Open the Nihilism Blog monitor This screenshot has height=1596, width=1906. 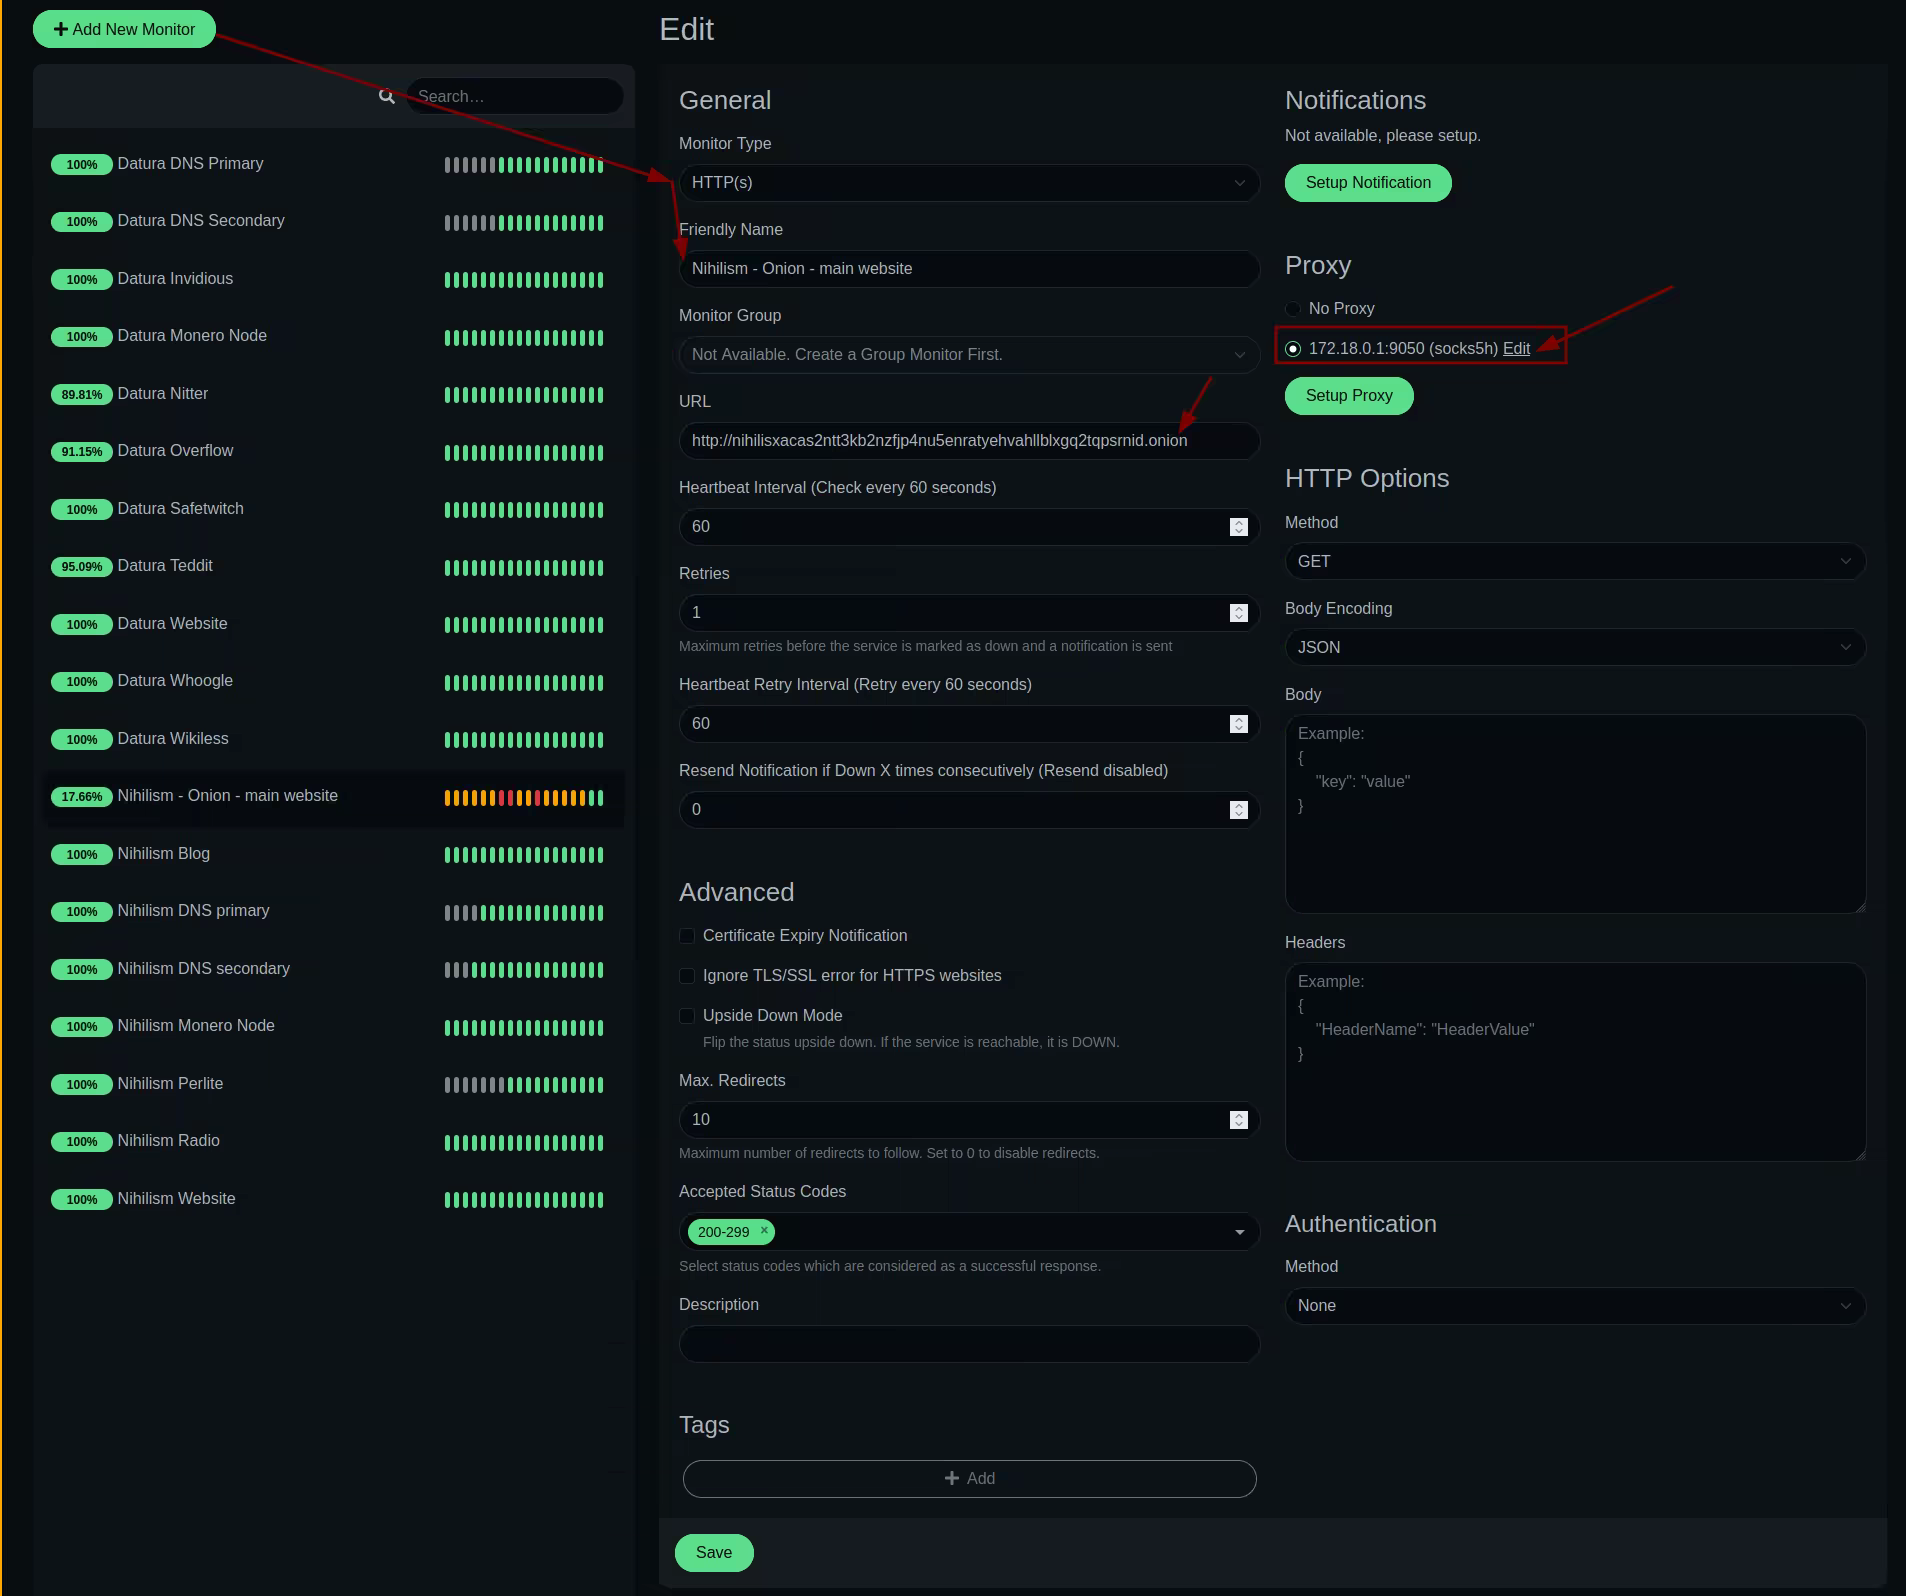pos(335,854)
